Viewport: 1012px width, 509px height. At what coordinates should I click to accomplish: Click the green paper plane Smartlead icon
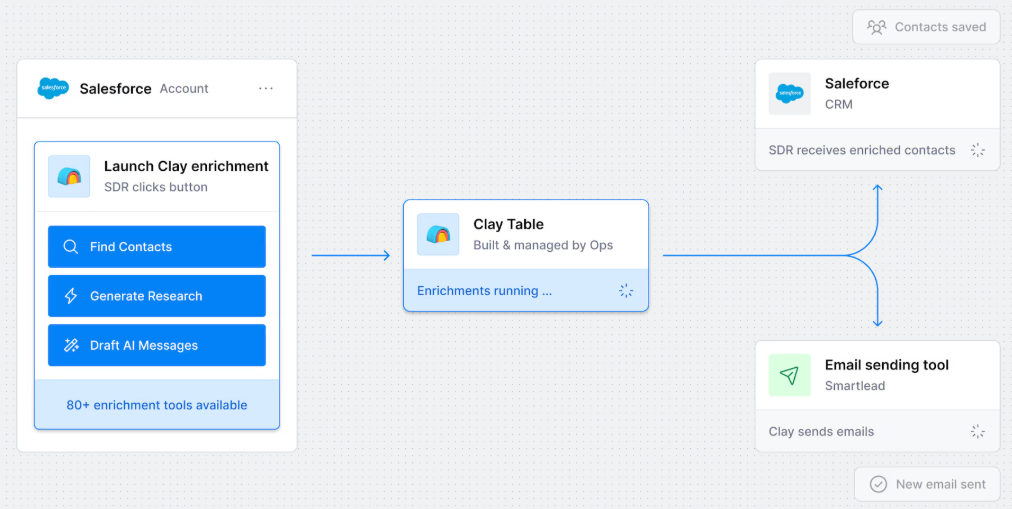[x=790, y=375]
